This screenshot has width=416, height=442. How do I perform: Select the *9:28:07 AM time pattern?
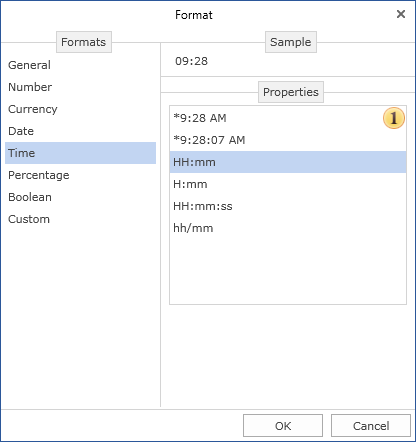pyautogui.click(x=288, y=140)
